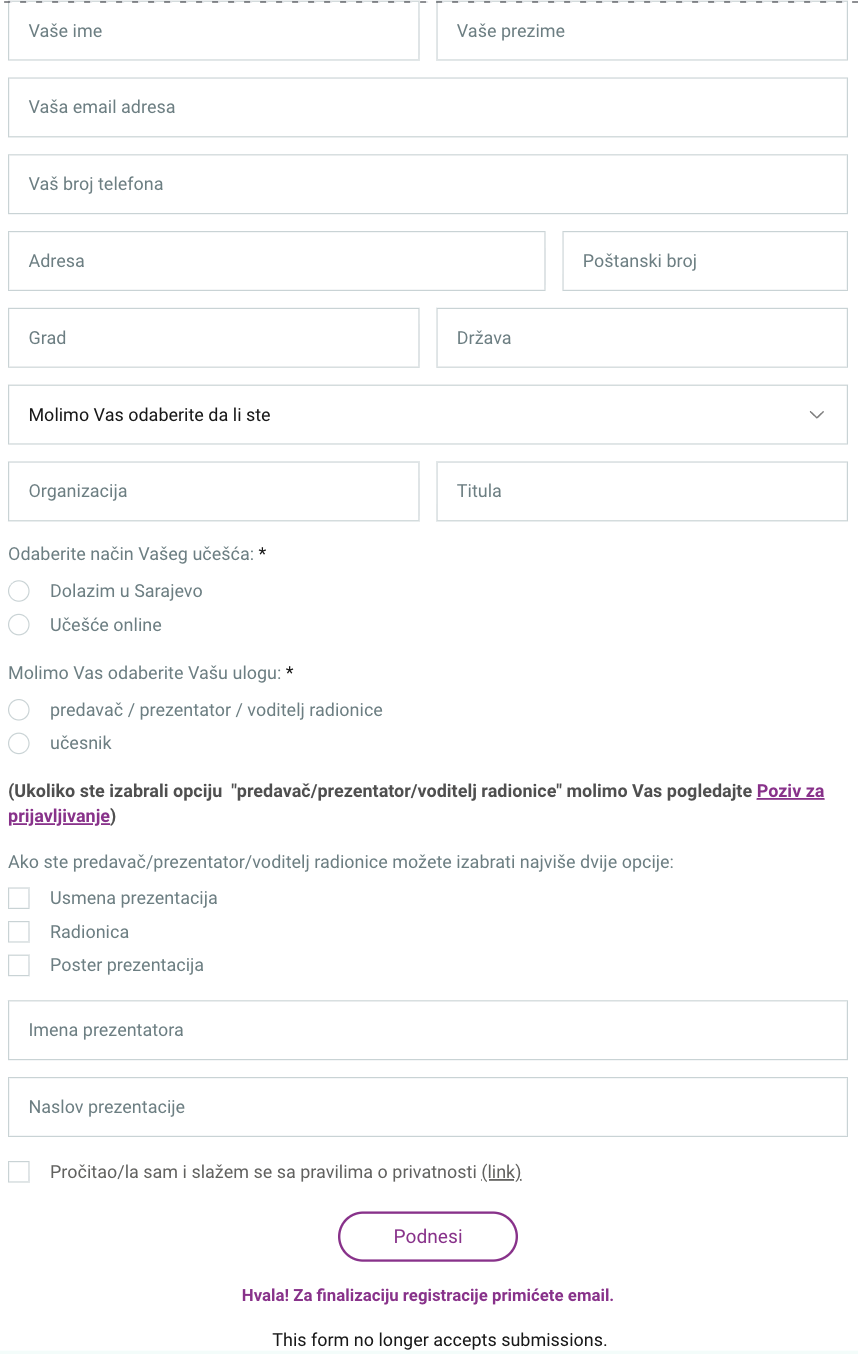Accept the privacy rules checkbox

19,1172
